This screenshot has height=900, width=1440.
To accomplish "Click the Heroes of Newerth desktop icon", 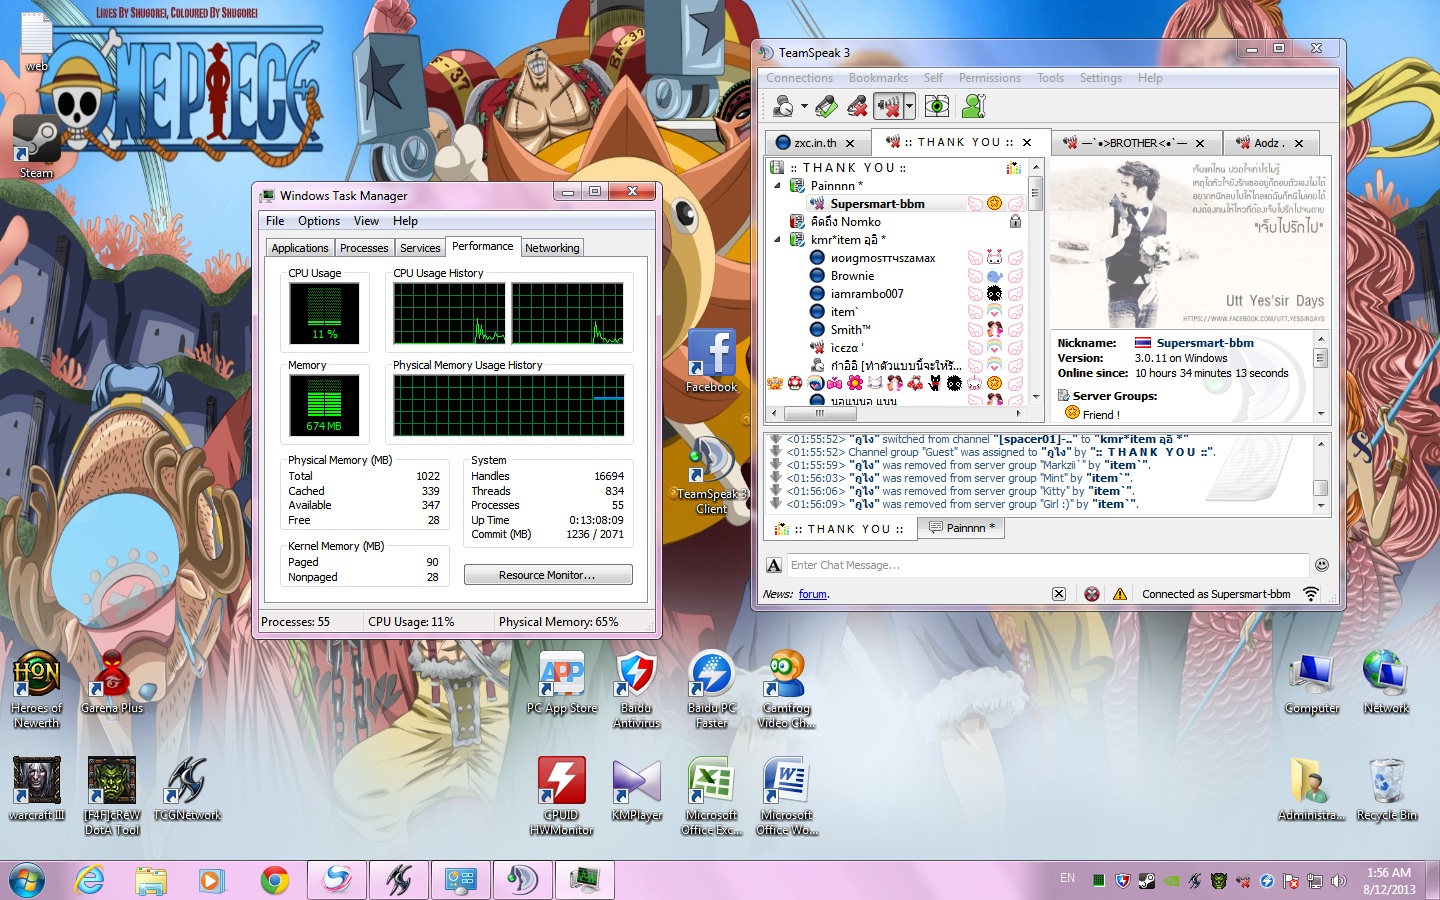I will pyautogui.click(x=36, y=689).
